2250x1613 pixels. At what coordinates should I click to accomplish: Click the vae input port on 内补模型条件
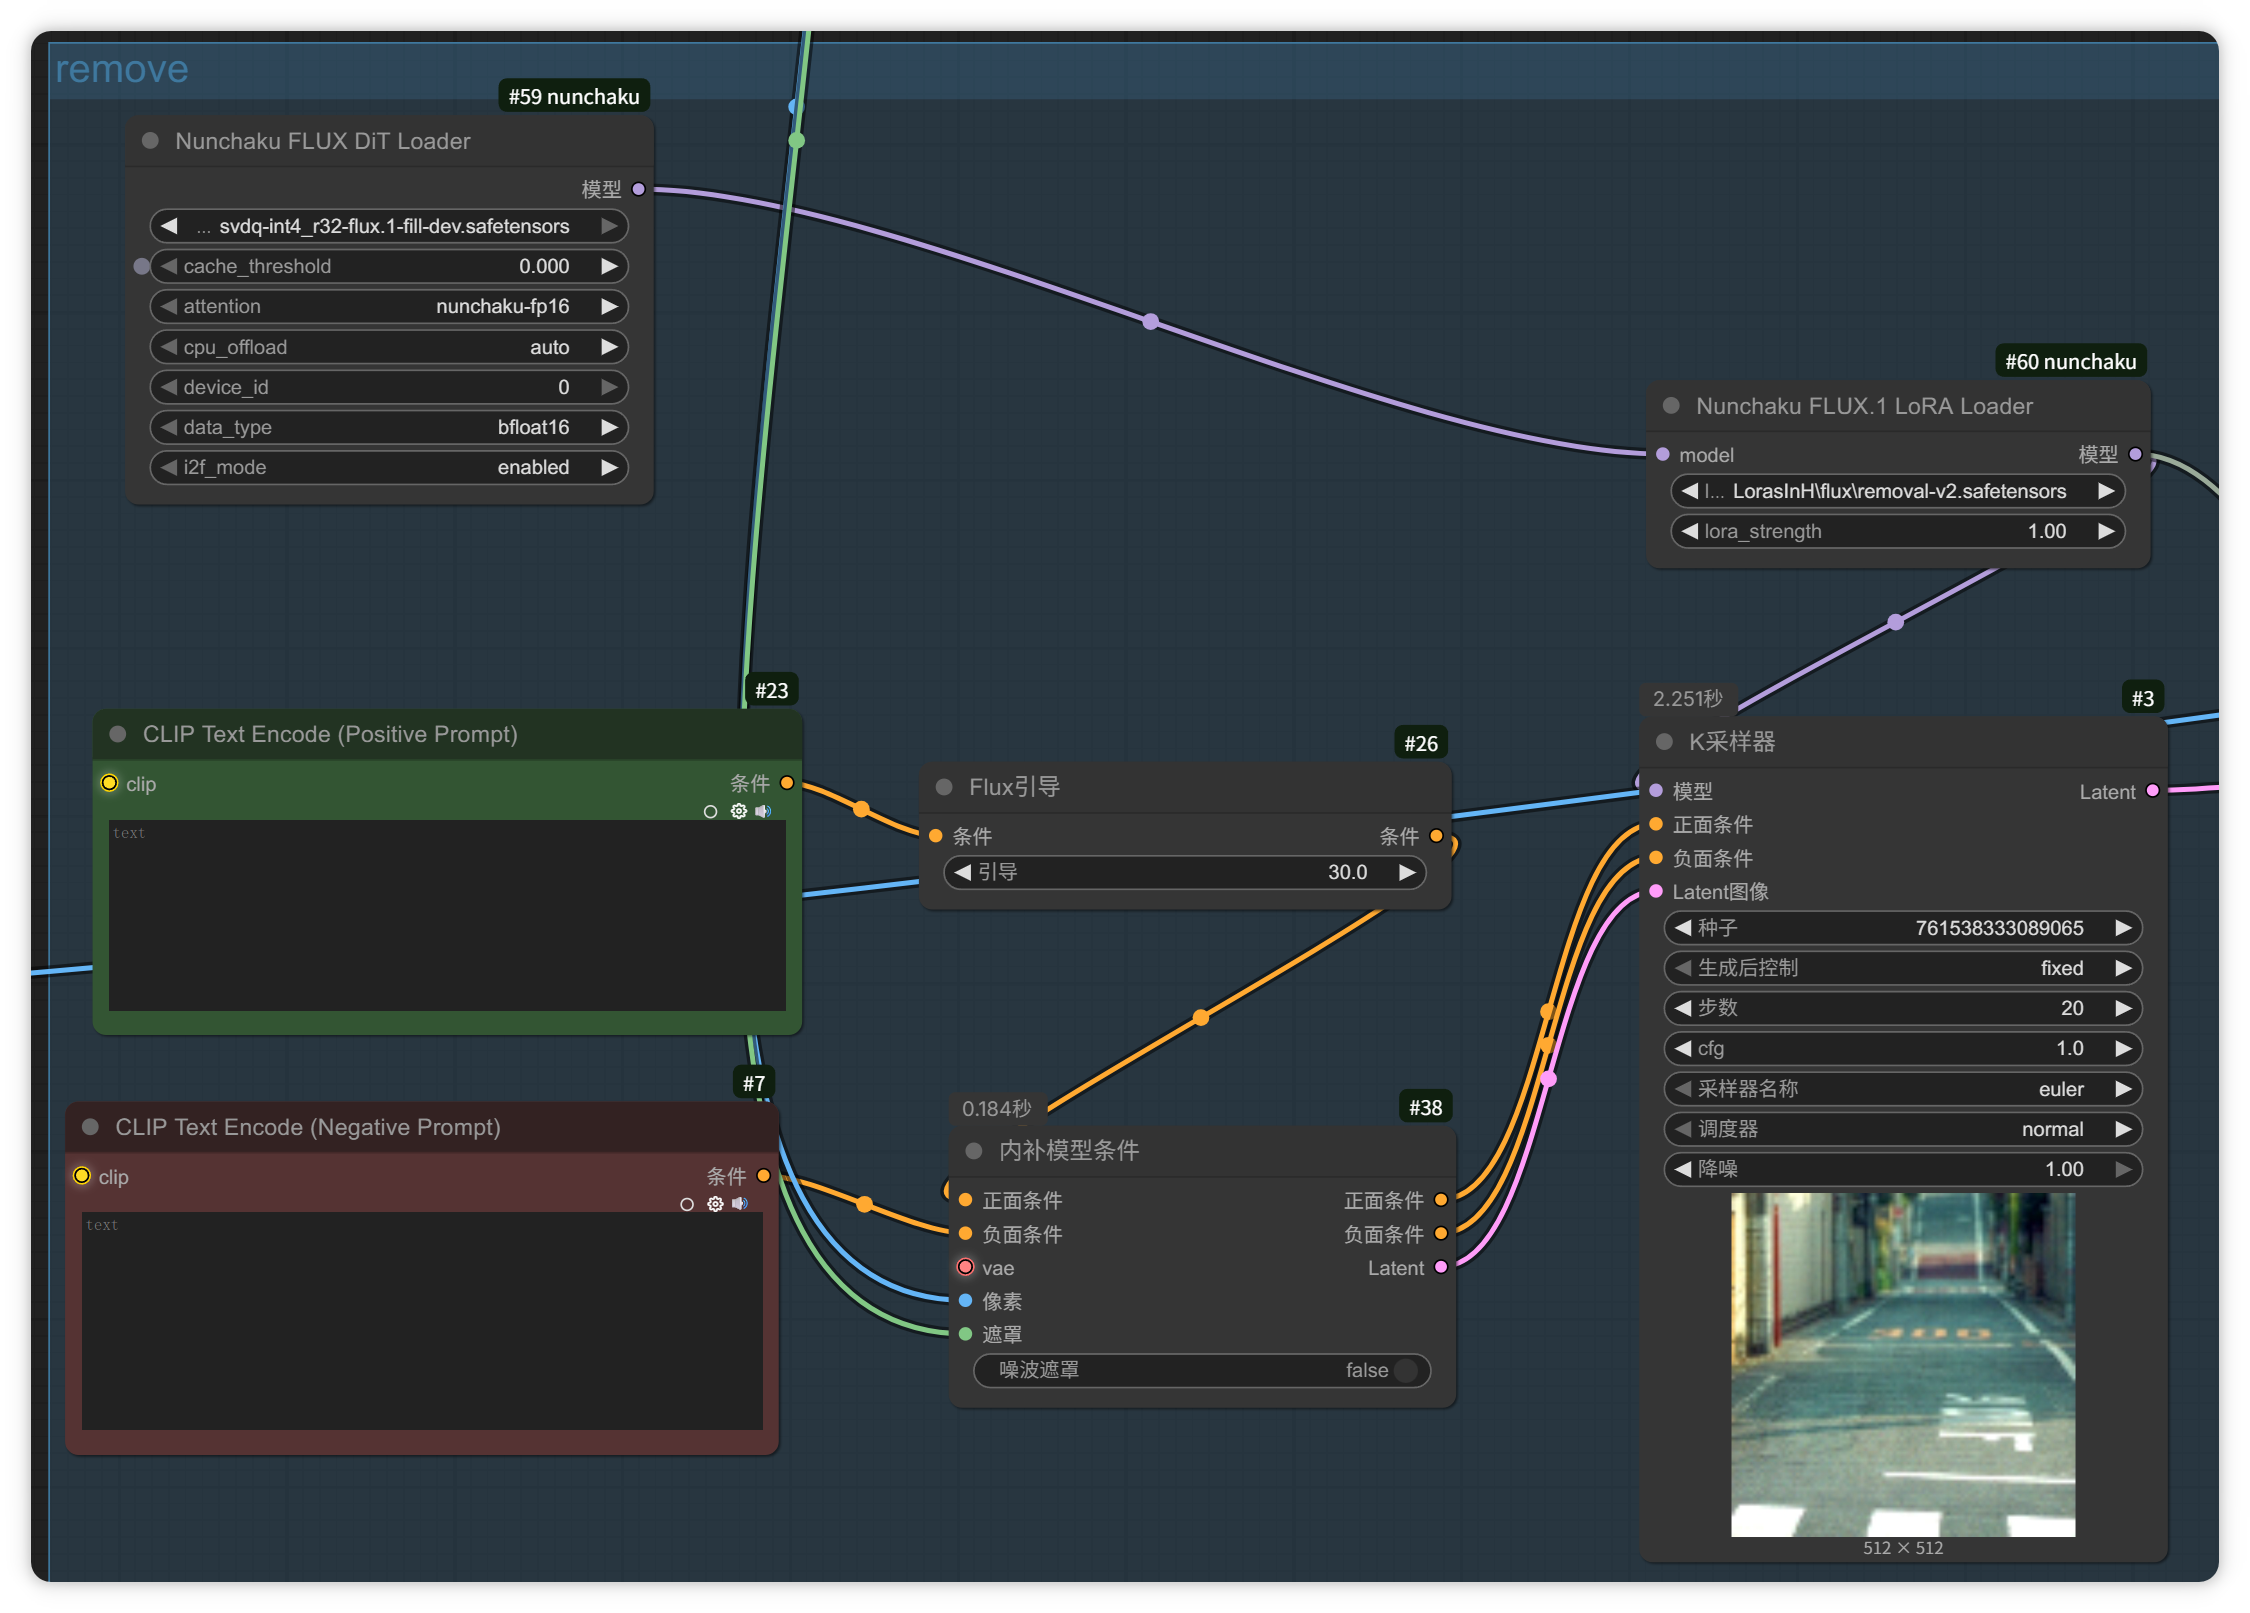point(966,1267)
